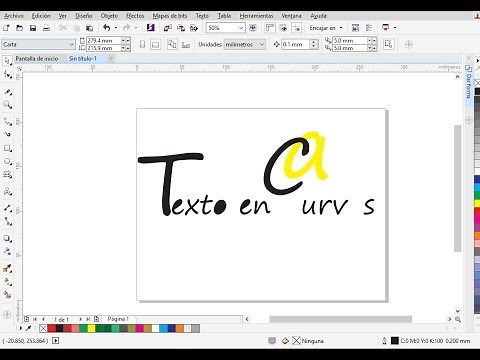Click the Export icon
Viewport: 480px width, 360px height.
point(181,28)
